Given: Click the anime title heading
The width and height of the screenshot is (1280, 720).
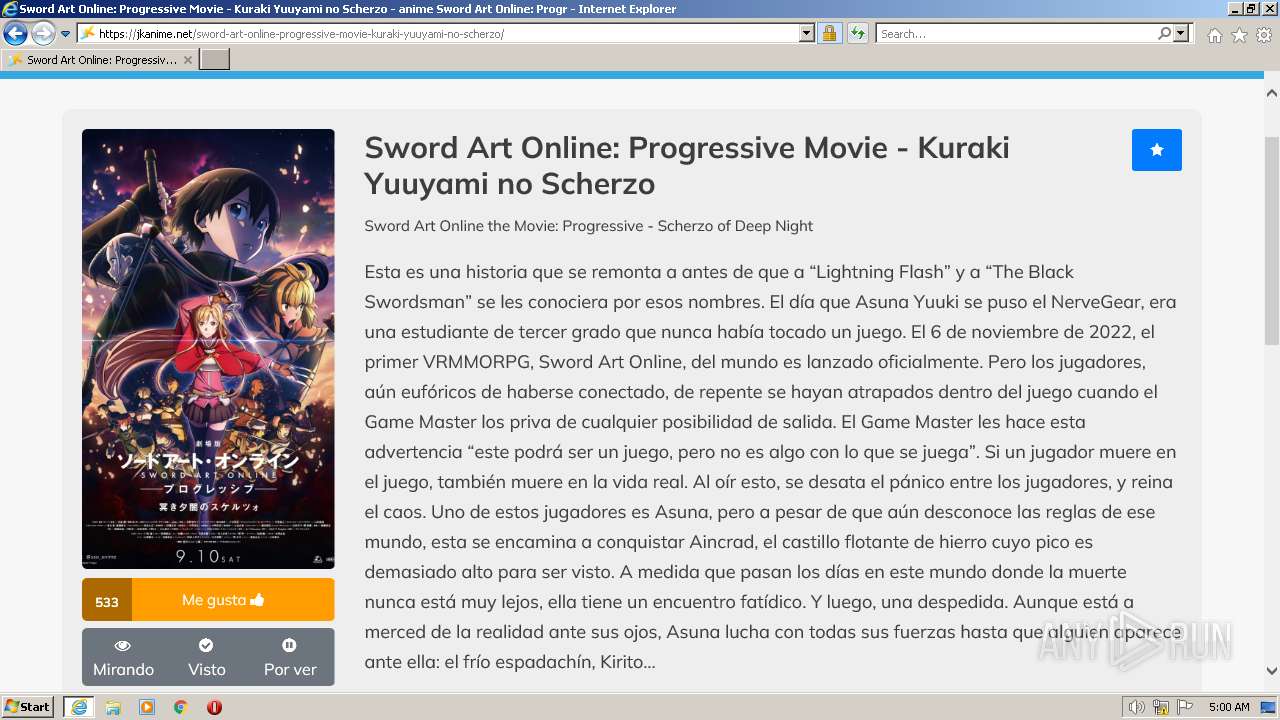Looking at the screenshot, I should (x=687, y=165).
